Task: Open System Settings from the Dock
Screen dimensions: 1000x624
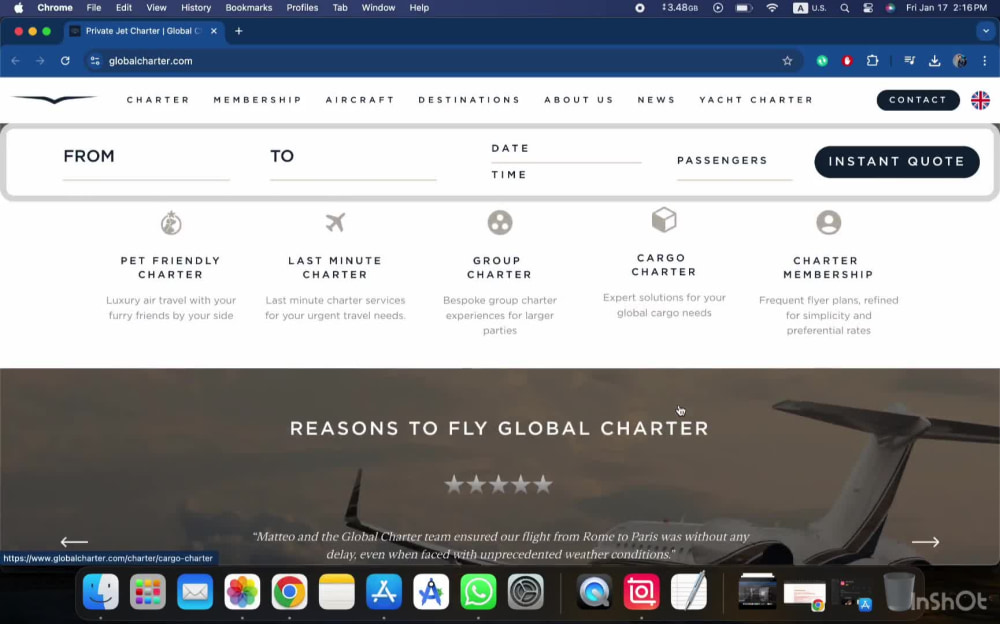Action: 526,591
